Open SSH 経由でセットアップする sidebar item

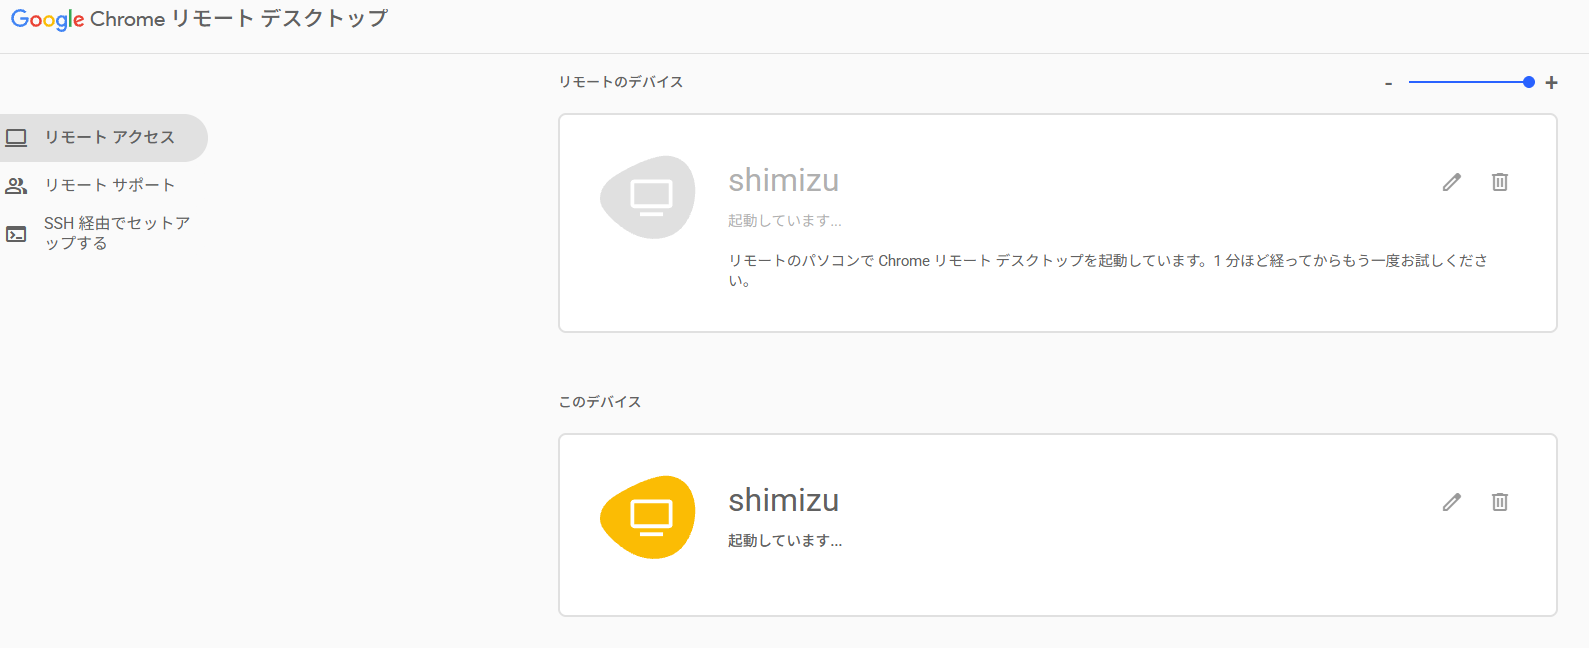[104, 234]
